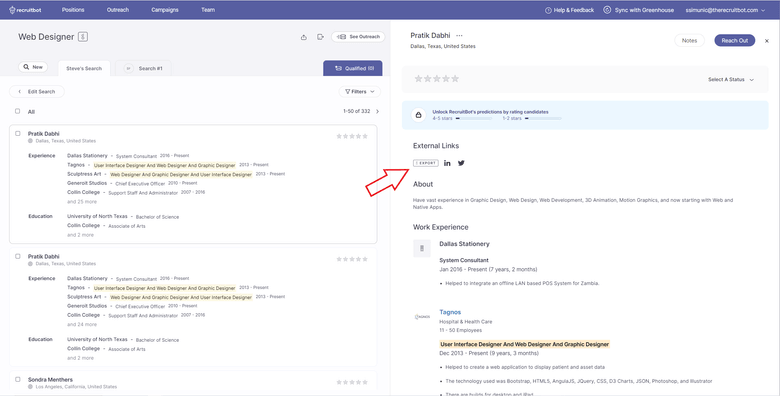This screenshot has width=780, height=396.
Task: Tick the All candidates checkbox
Action: [x=18, y=111]
